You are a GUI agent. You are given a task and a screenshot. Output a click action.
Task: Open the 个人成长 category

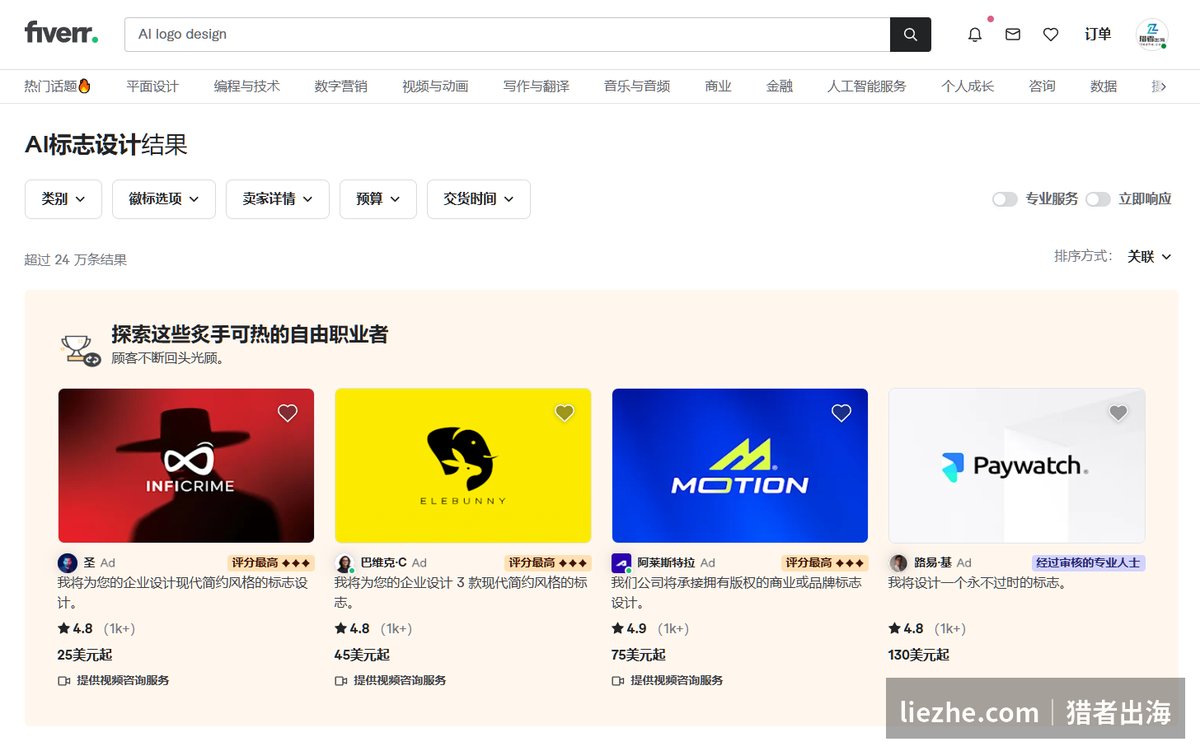point(968,86)
